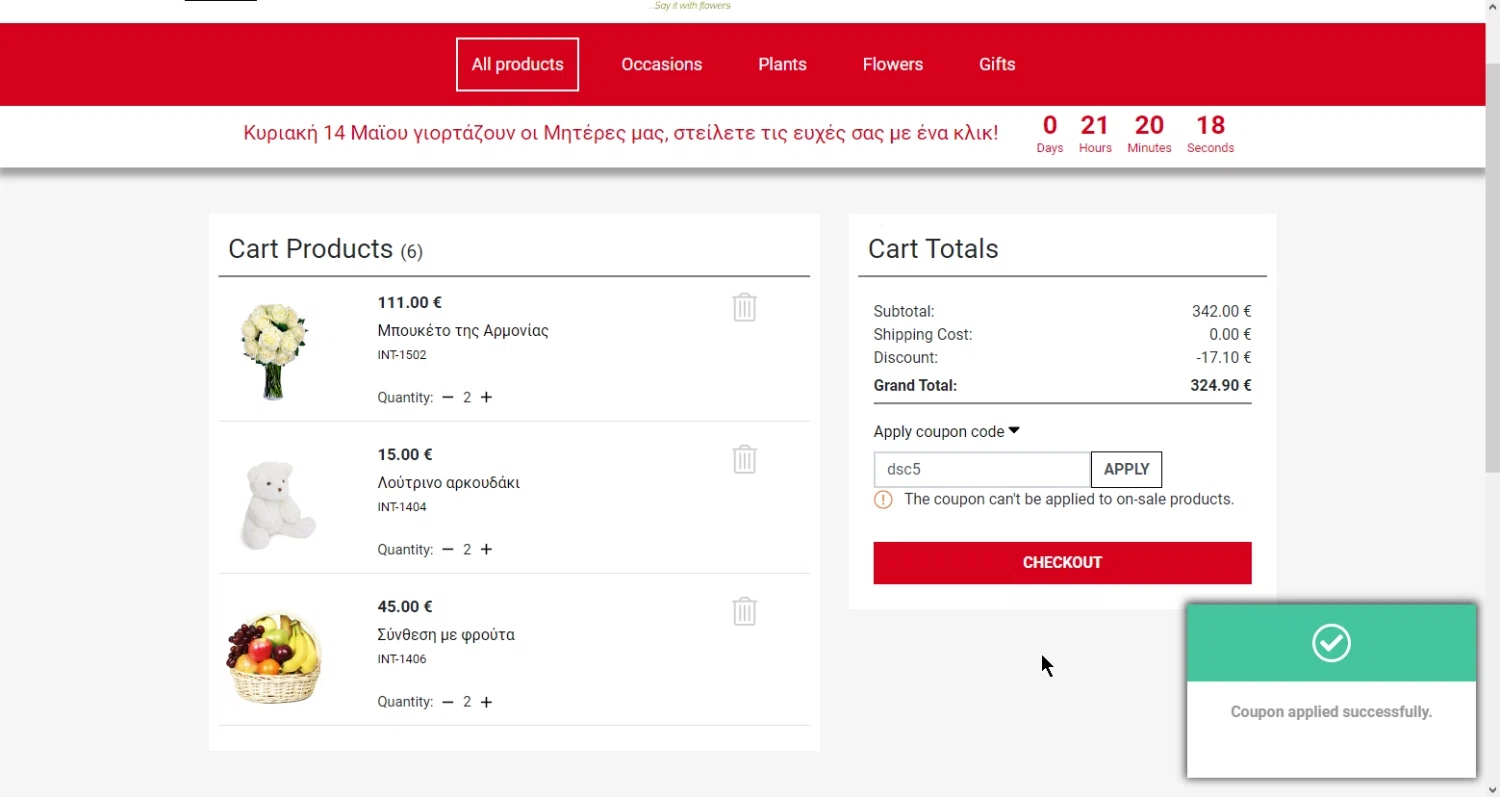This screenshot has height=797, width=1500.
Task: Decrease quantity of Σύνθεση με φρούτα
Action: (x=448, y=702)
